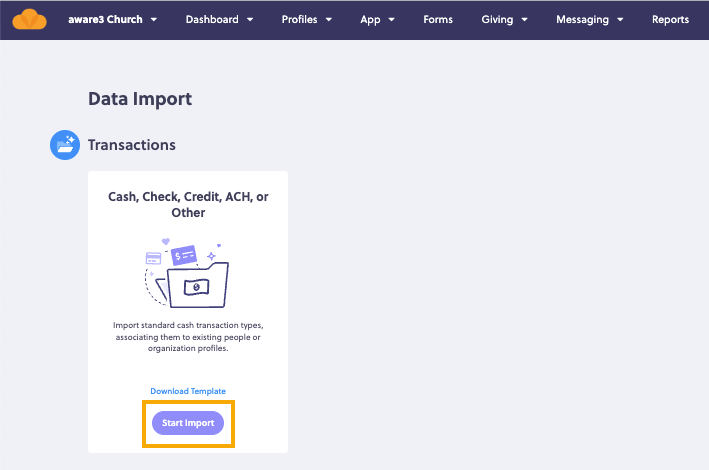Click the cash folder illustration on the card
This screenshot has width=709, height=470.
point(187,273)
